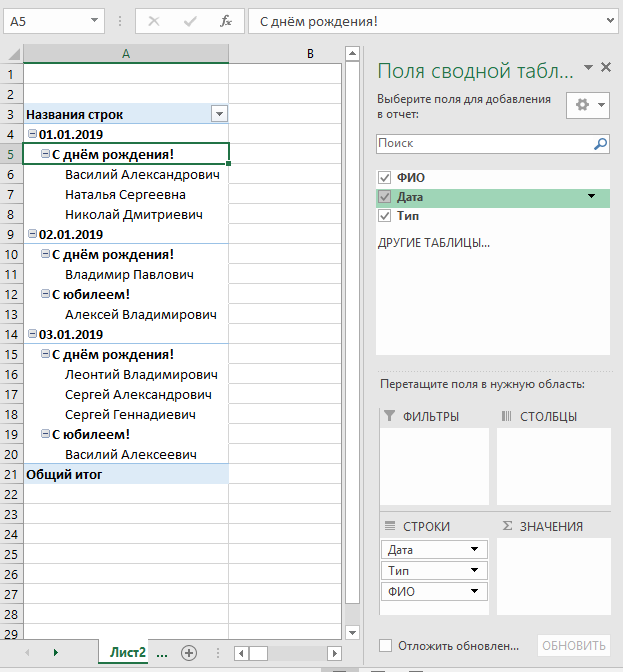Expand the Name Box dropdown

(94, 21)
